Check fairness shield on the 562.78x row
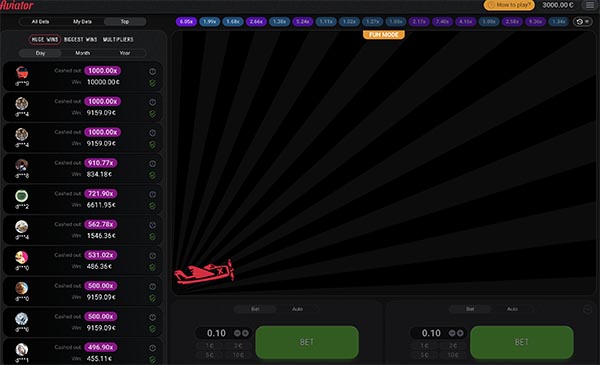Viewport: 600px width, 365px height. tap(152, 236)
